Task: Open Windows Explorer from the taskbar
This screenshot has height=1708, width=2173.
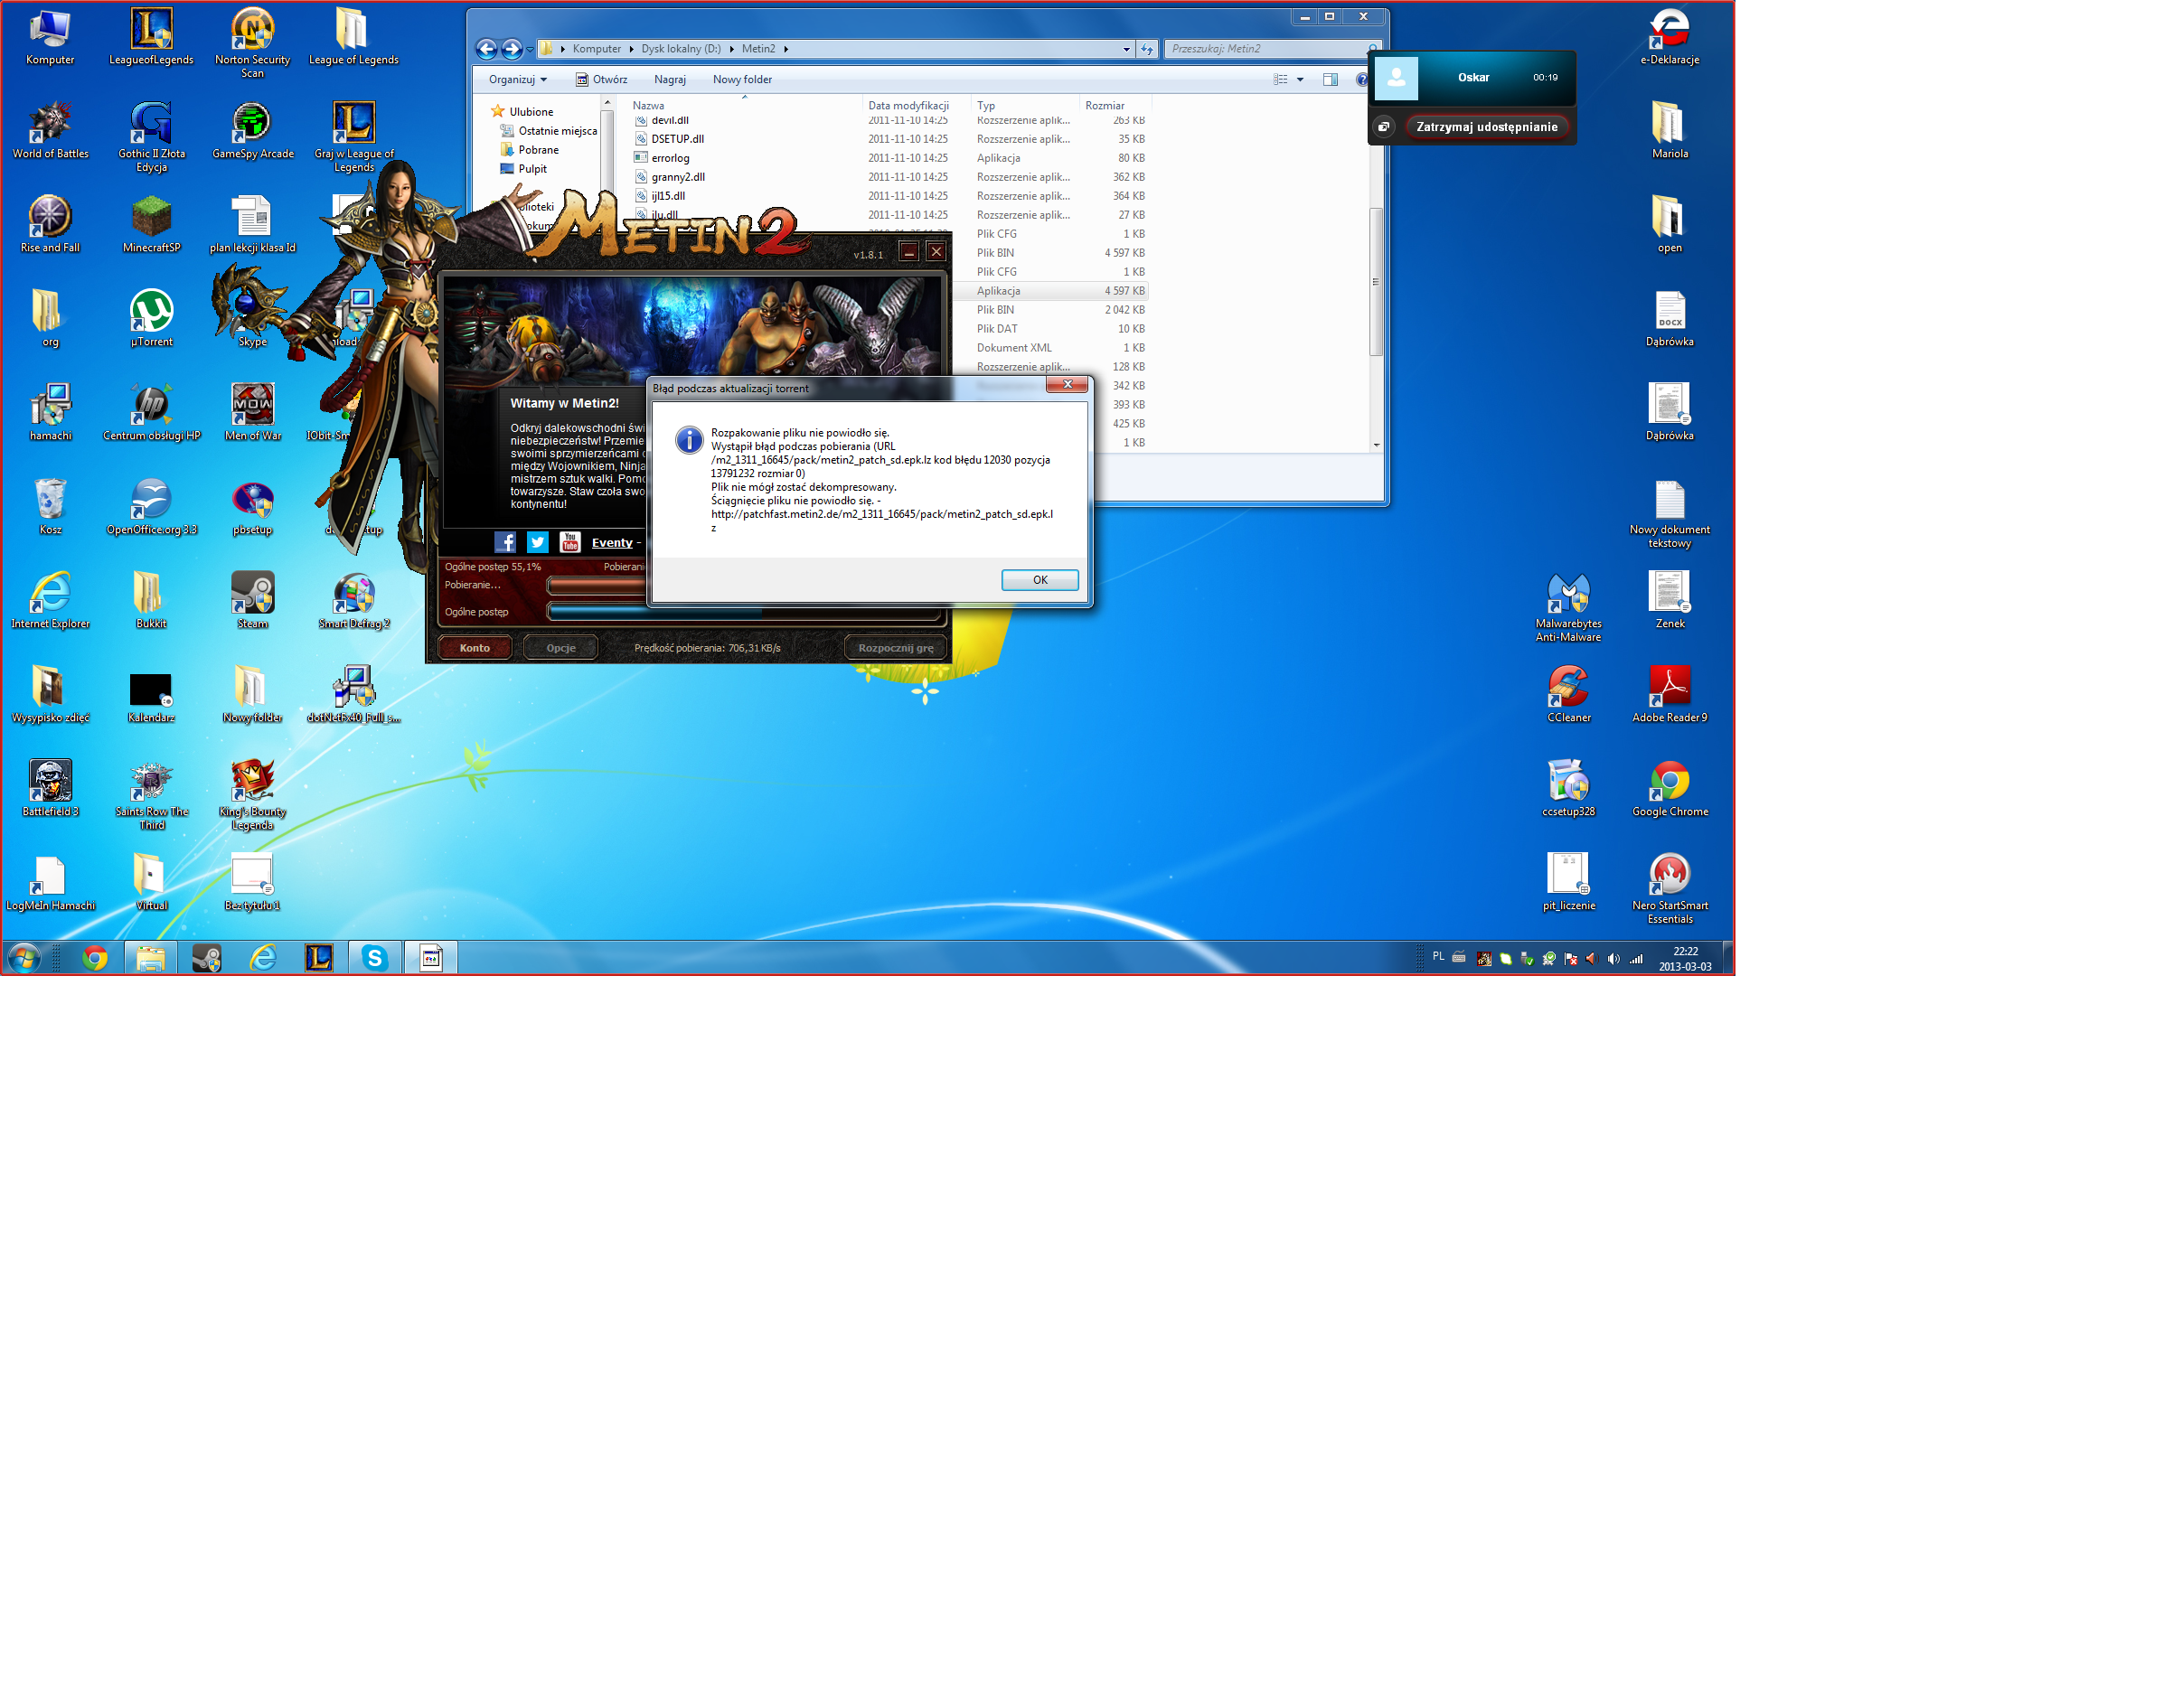Action: pyautogui.click(x=150, y=958)
